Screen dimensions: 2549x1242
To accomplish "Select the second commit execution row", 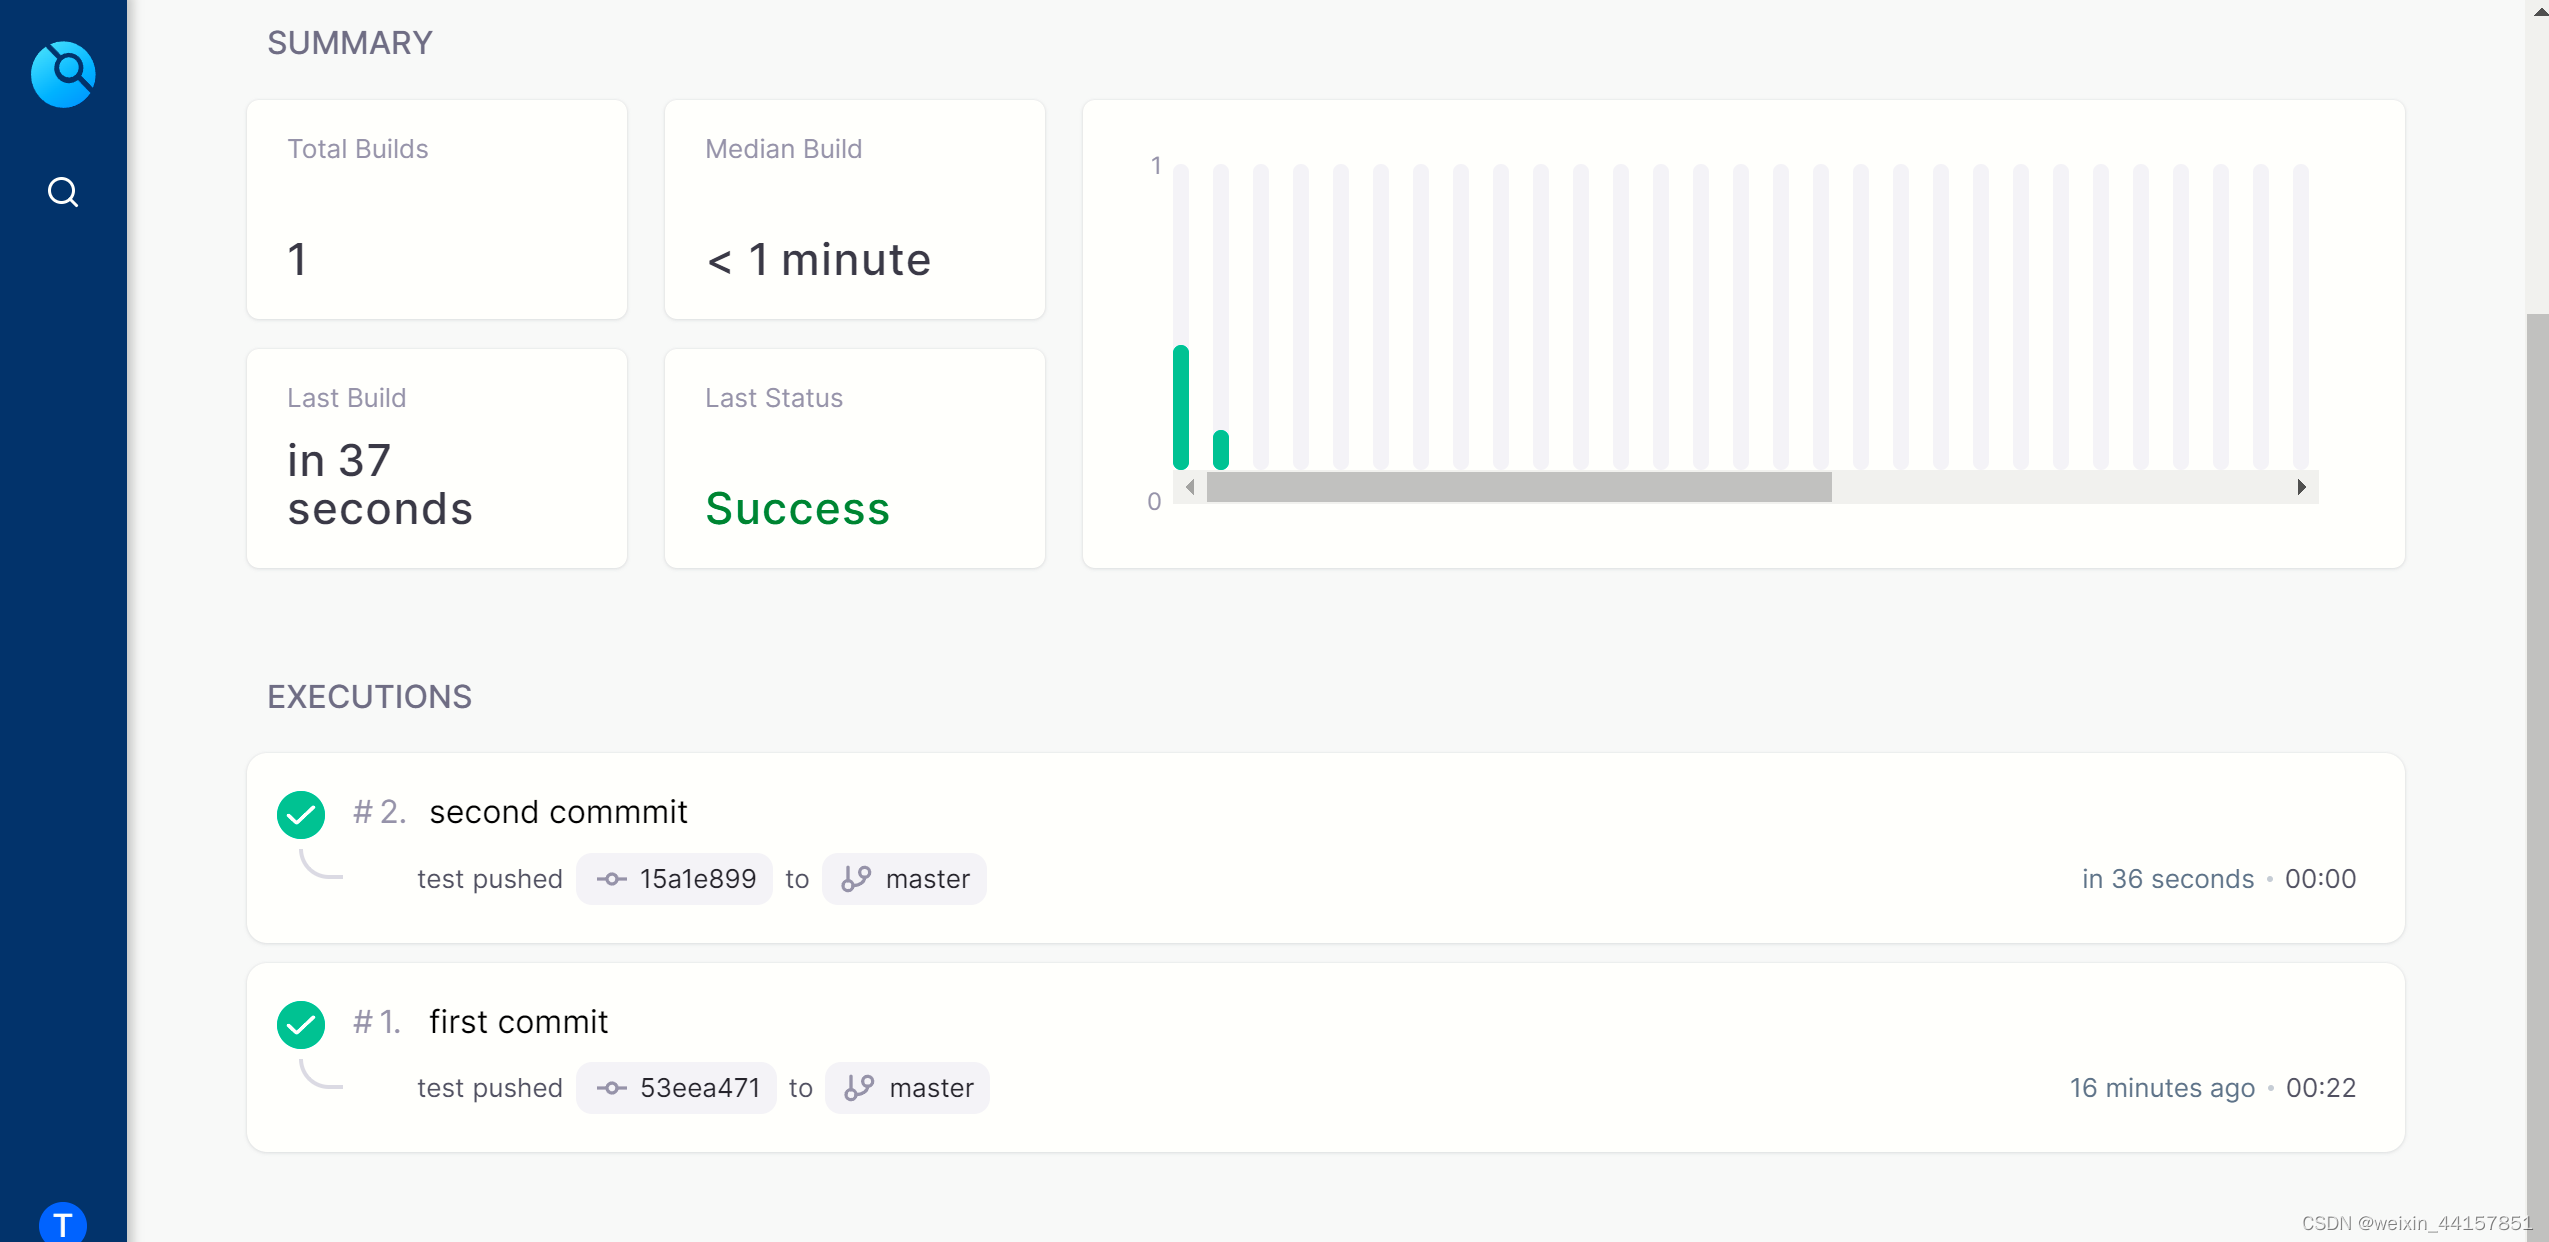I will [x=1325, y=845].
